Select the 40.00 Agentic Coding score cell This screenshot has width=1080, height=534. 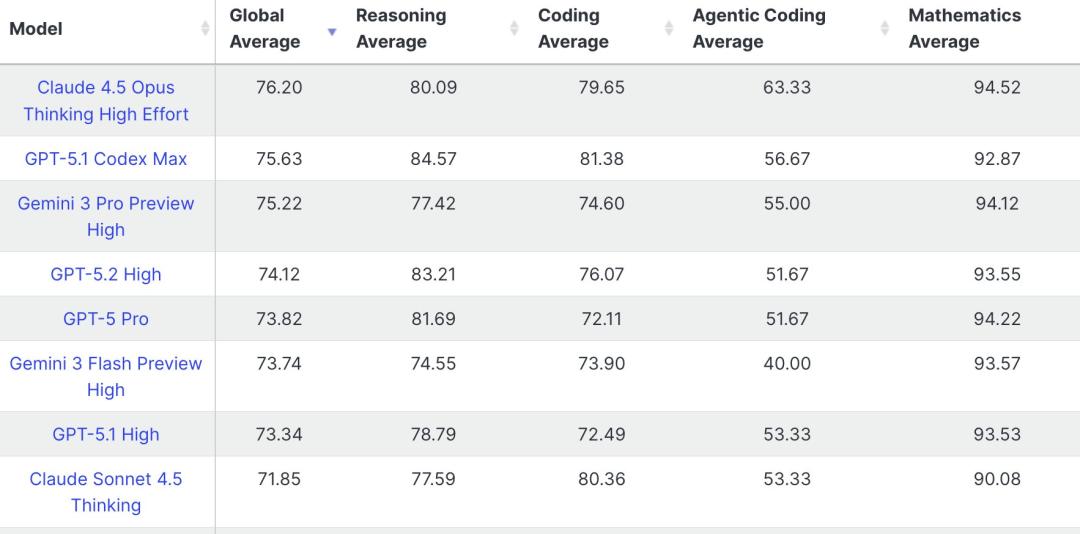click(788, 364)
